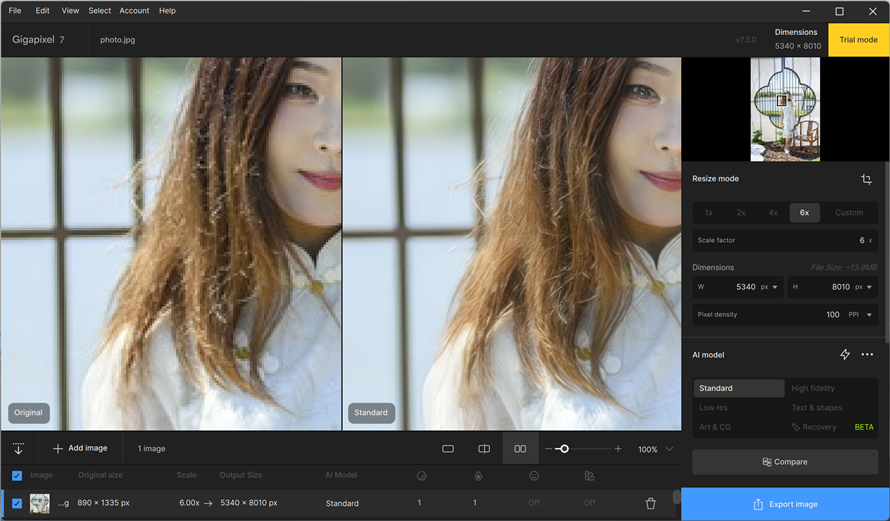This screenshot has width=890, height=521.
Task: Open the AI model three-dots options
Action: point(867,355)
